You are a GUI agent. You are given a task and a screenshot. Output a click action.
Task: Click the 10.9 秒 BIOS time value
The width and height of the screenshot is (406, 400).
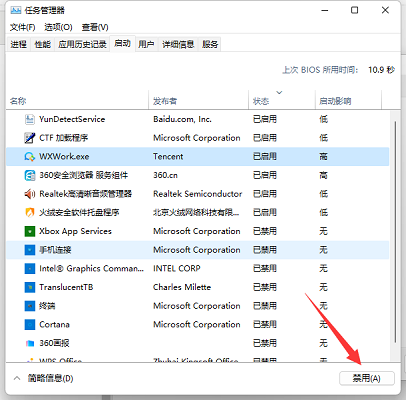pos(381,70)
